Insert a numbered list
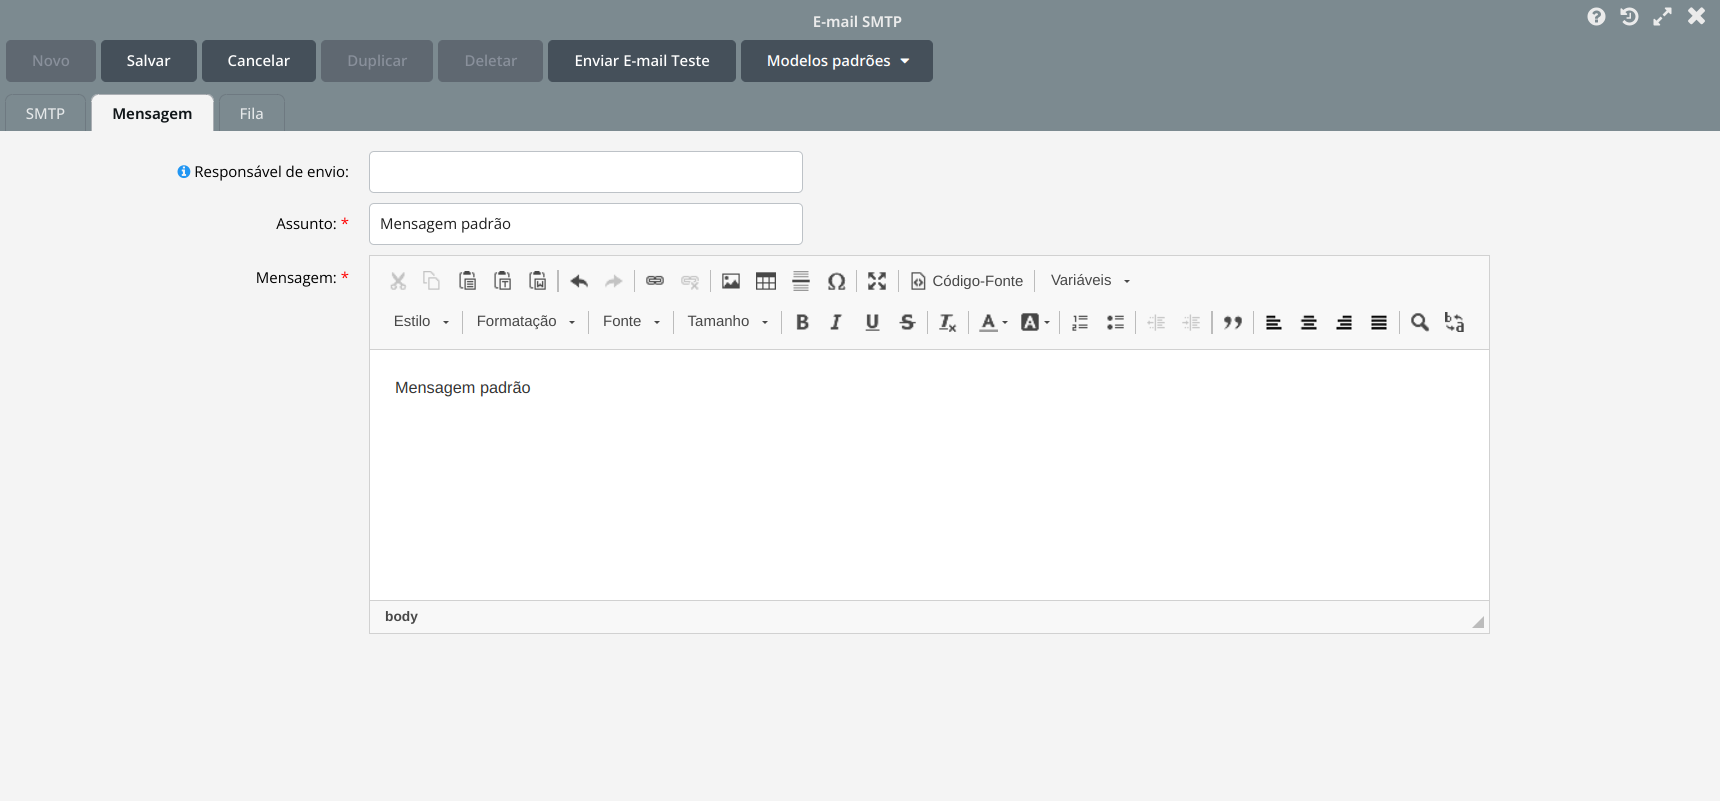This screenshot has height=801, width=1720. (1080, 322)
